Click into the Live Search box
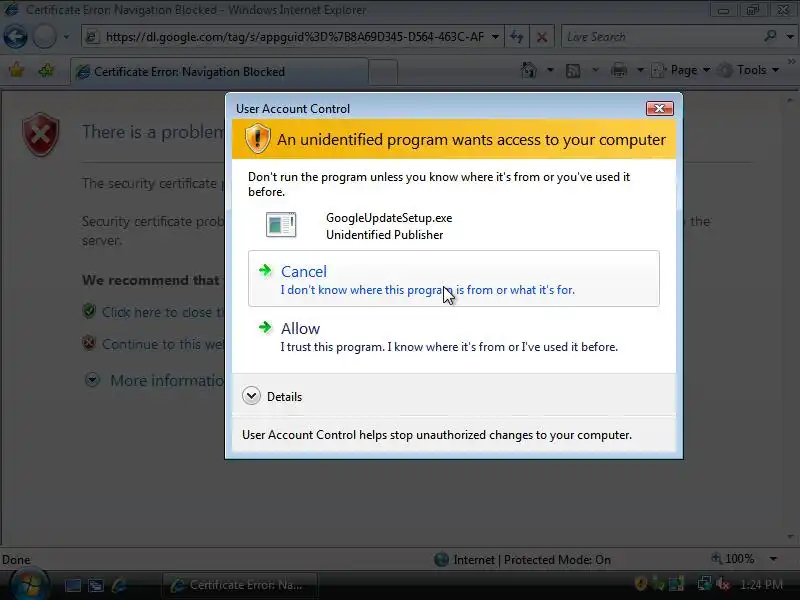This screenshot has width=800, height=600. pos(661,37)
